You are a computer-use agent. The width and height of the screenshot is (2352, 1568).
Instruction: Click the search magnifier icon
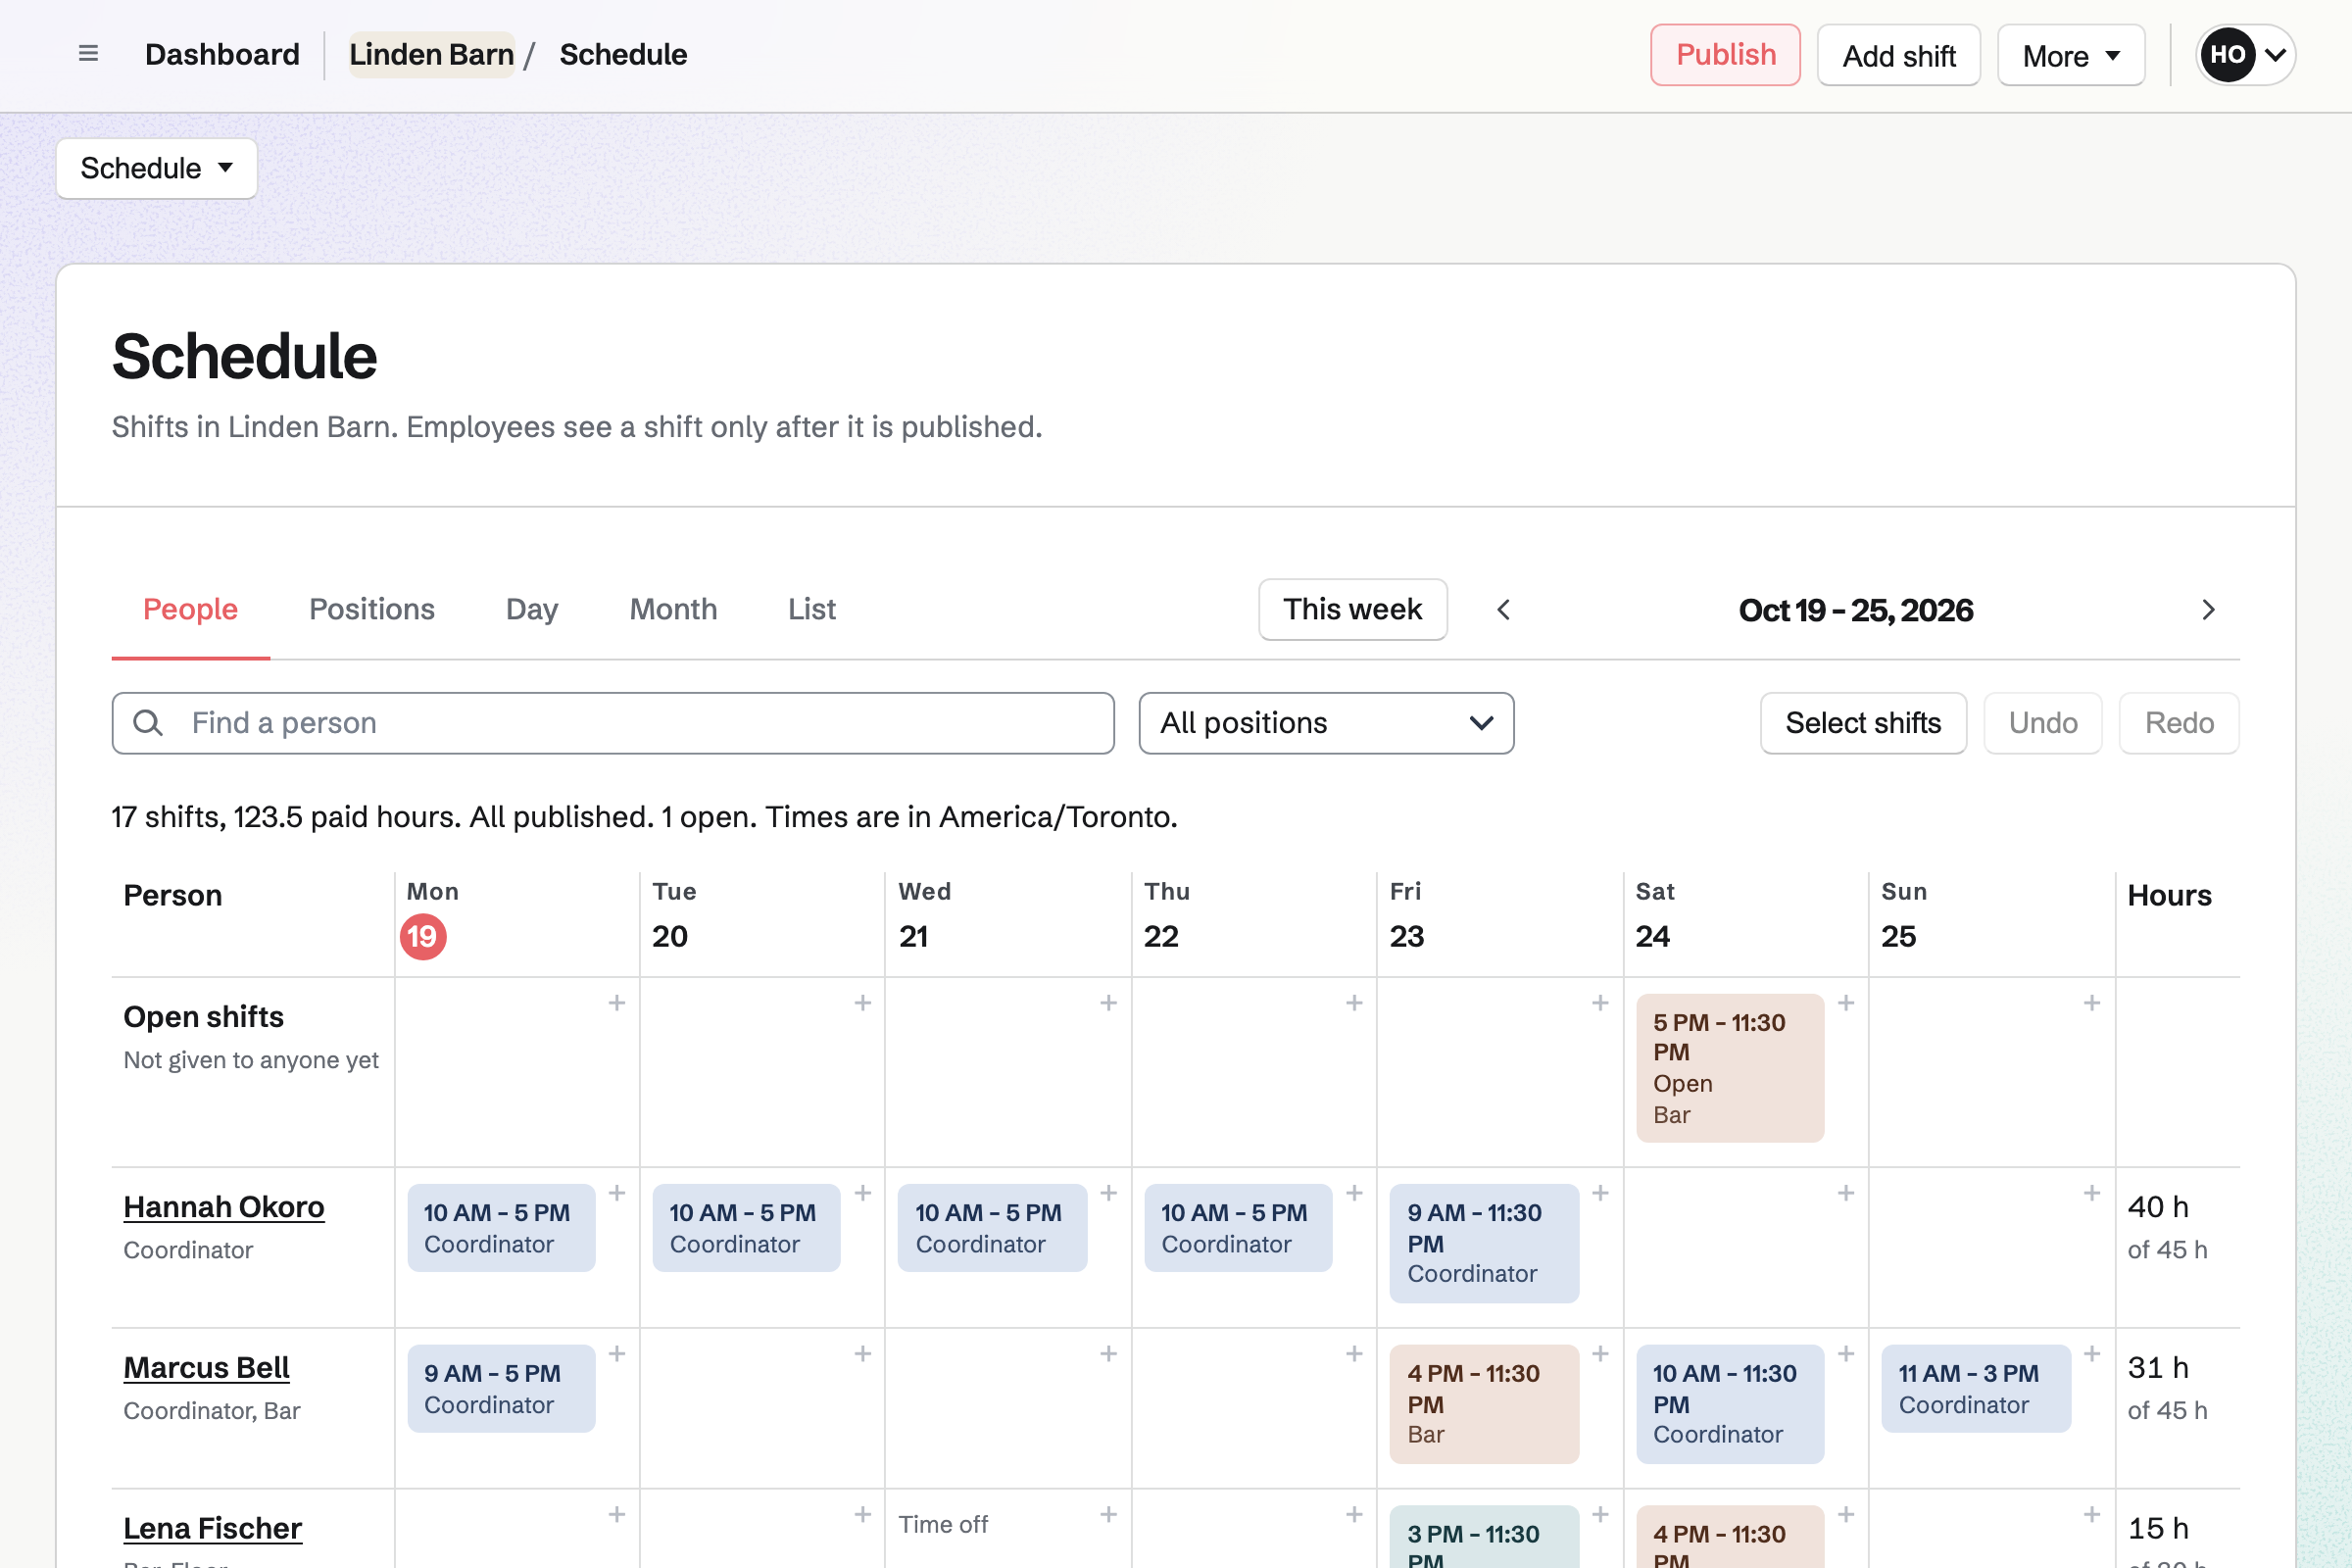pyautogui.click(x=148, y=723)
